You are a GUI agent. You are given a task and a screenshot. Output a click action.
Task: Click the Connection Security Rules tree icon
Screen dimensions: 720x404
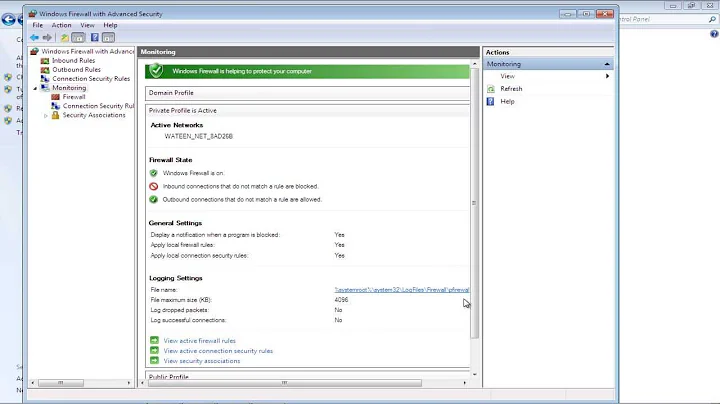45,79
